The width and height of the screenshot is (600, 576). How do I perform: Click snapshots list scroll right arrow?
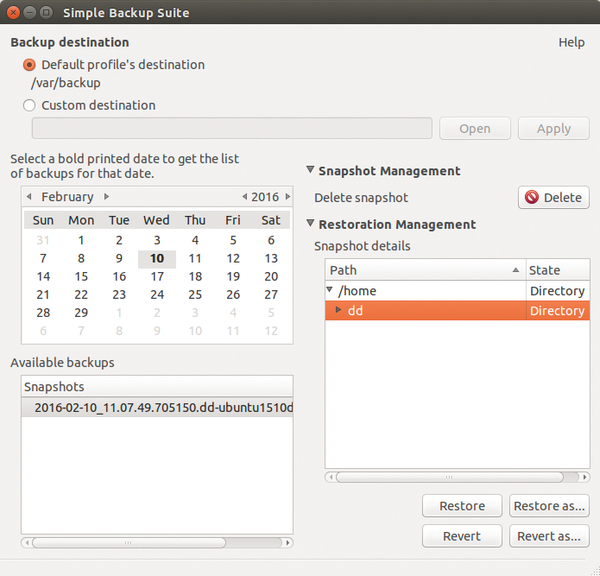[288, 542]
